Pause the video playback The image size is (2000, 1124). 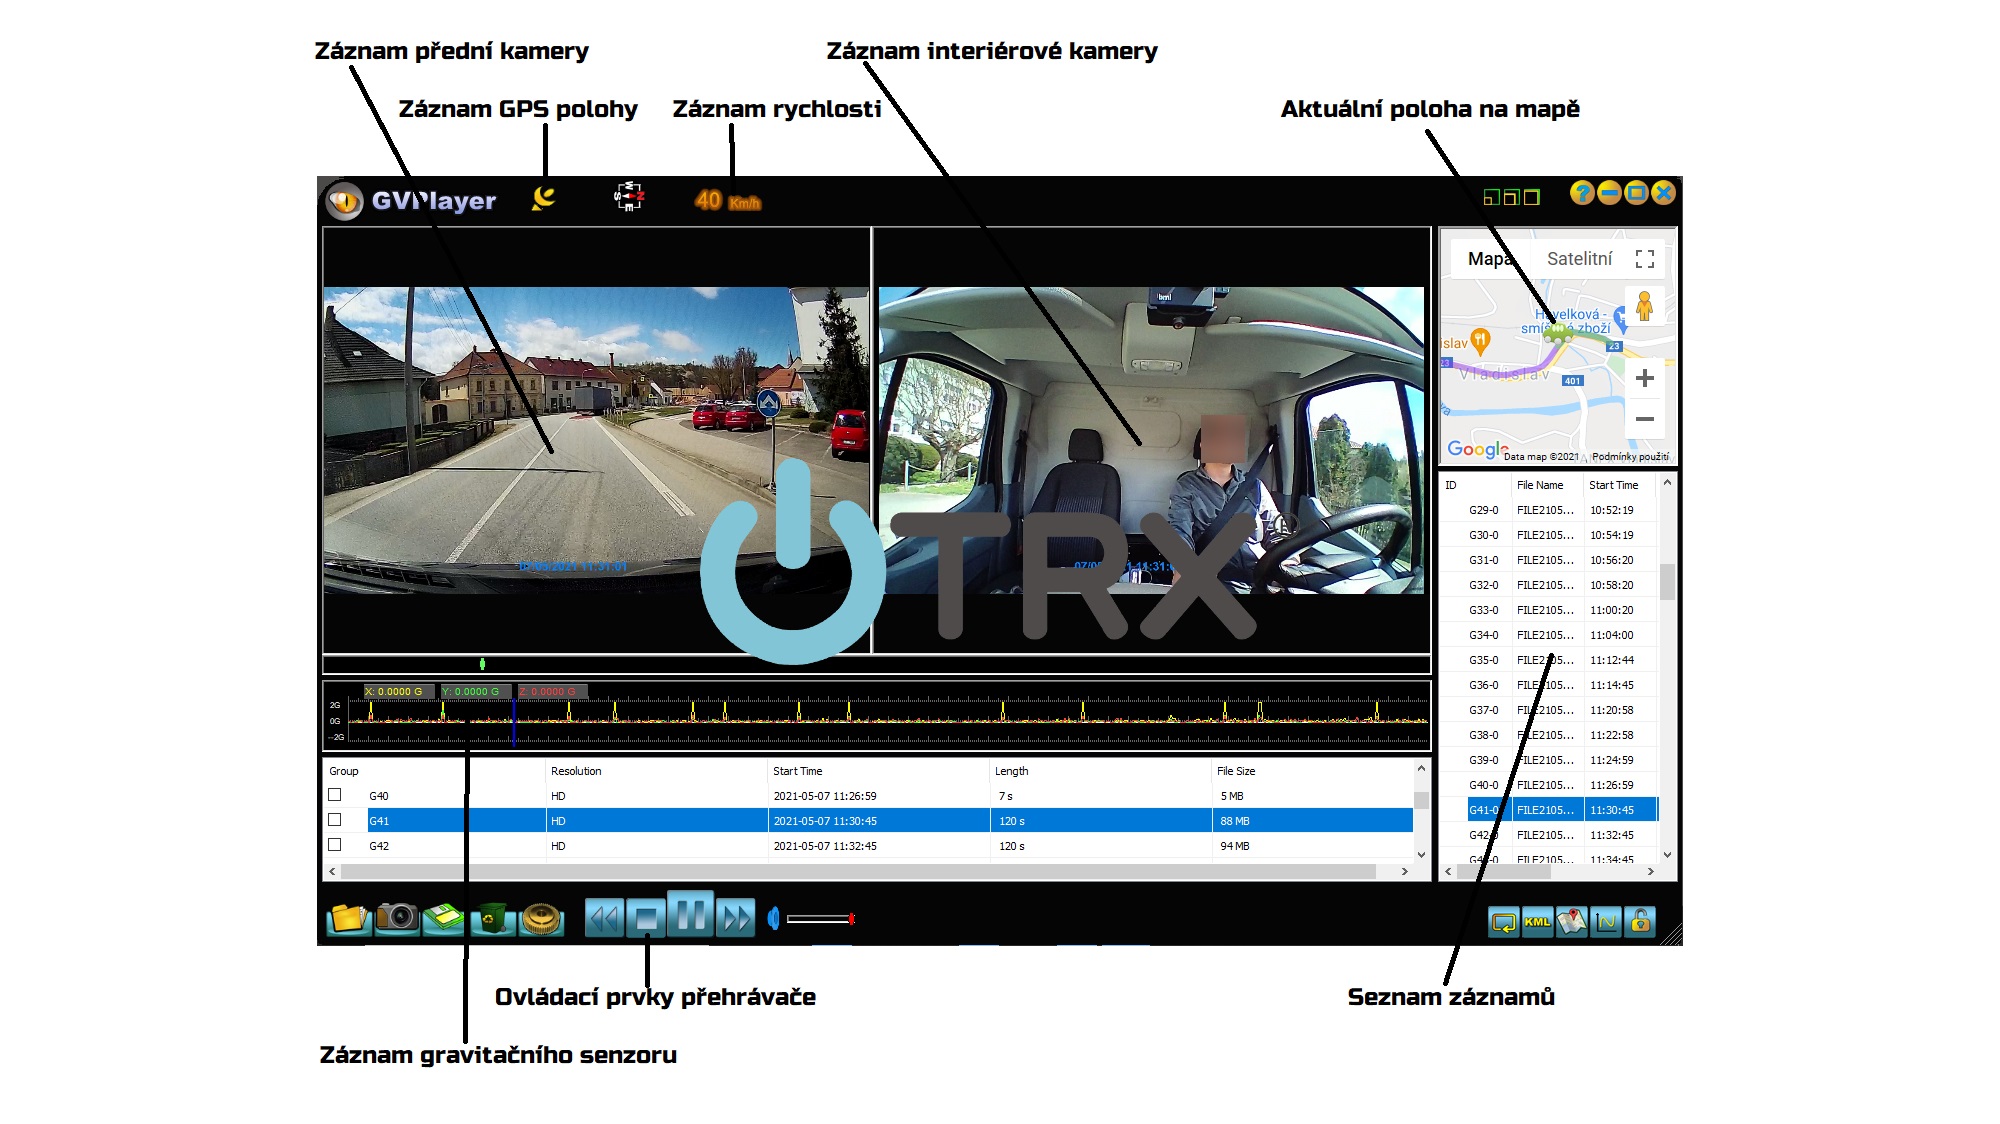coord(691,914)
